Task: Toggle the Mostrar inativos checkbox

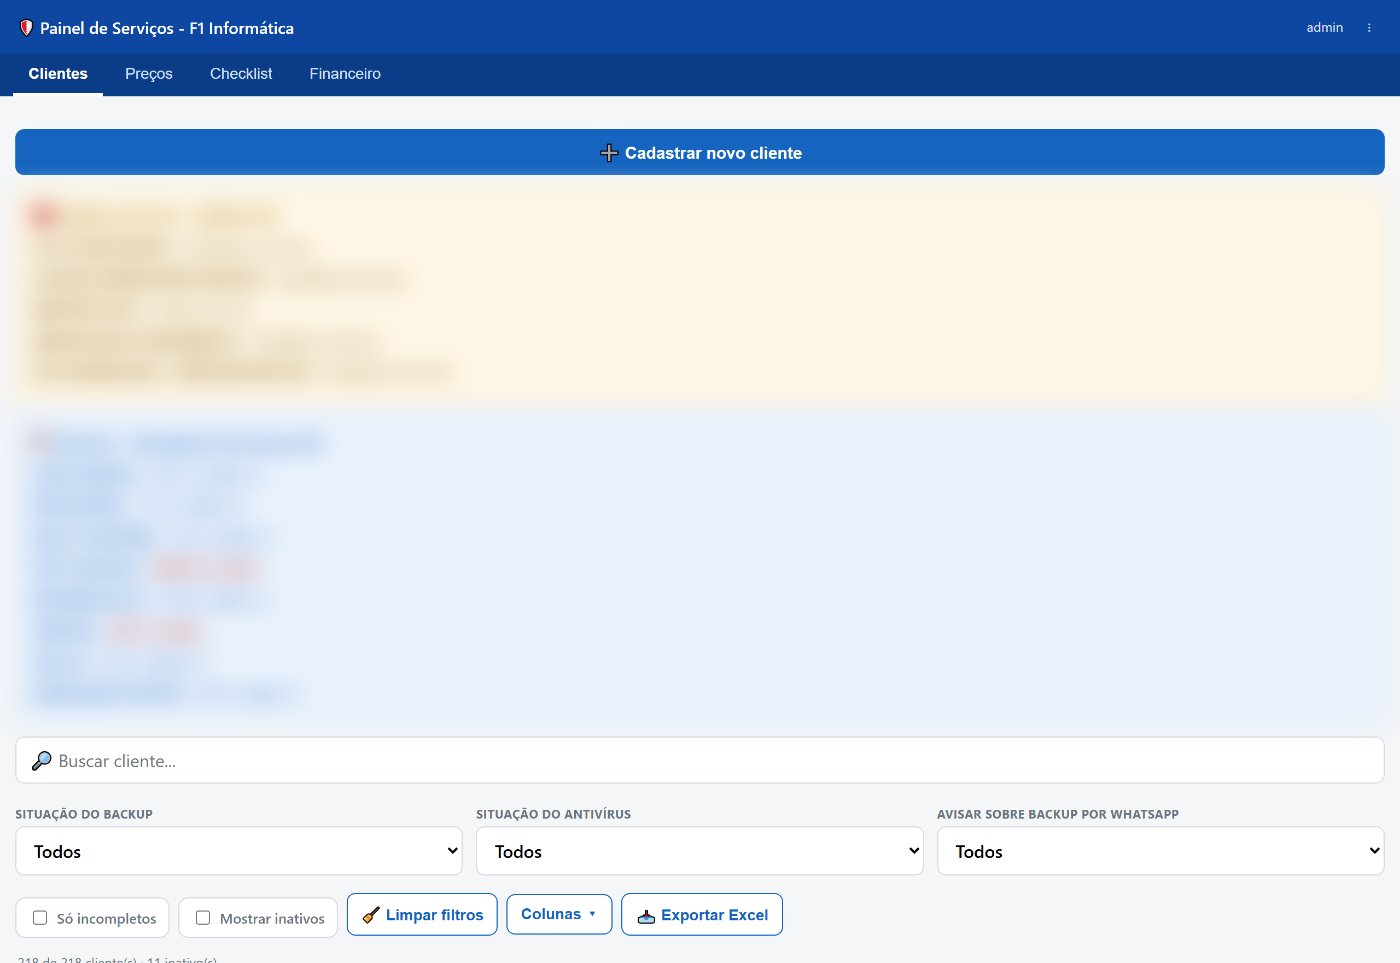Action: coord(203,918)
